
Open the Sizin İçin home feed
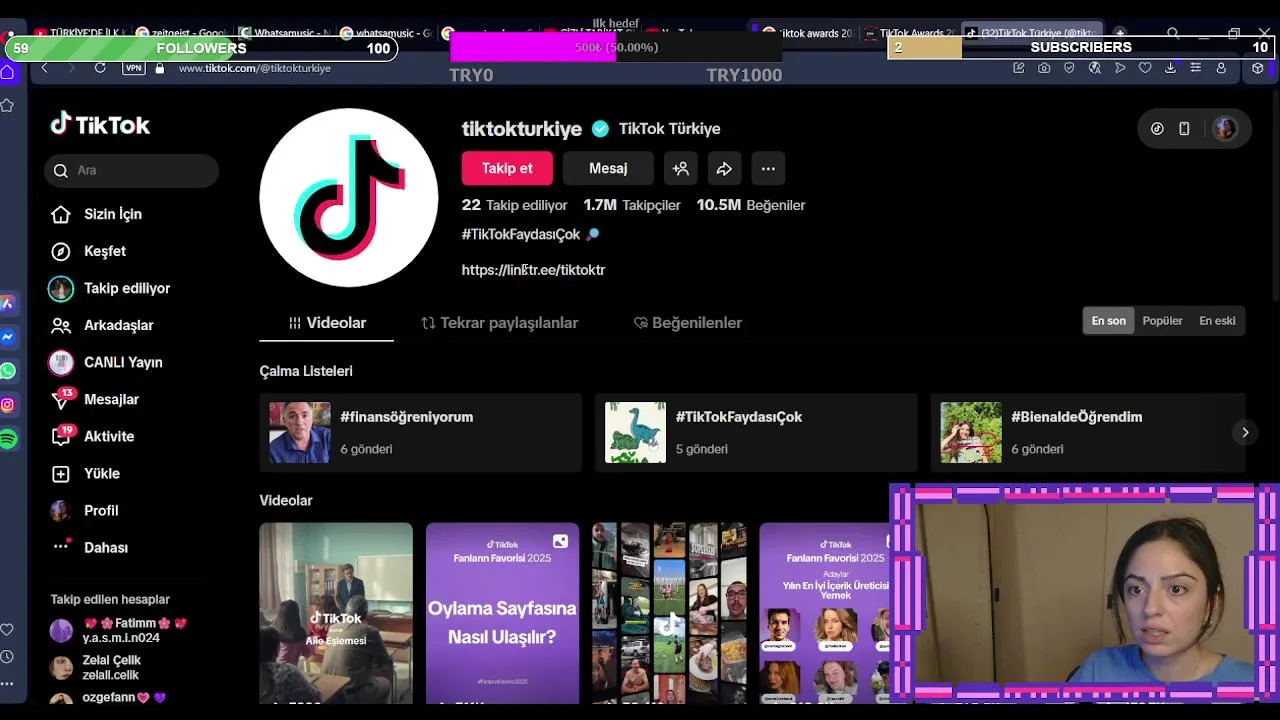(x=96, y=214)
